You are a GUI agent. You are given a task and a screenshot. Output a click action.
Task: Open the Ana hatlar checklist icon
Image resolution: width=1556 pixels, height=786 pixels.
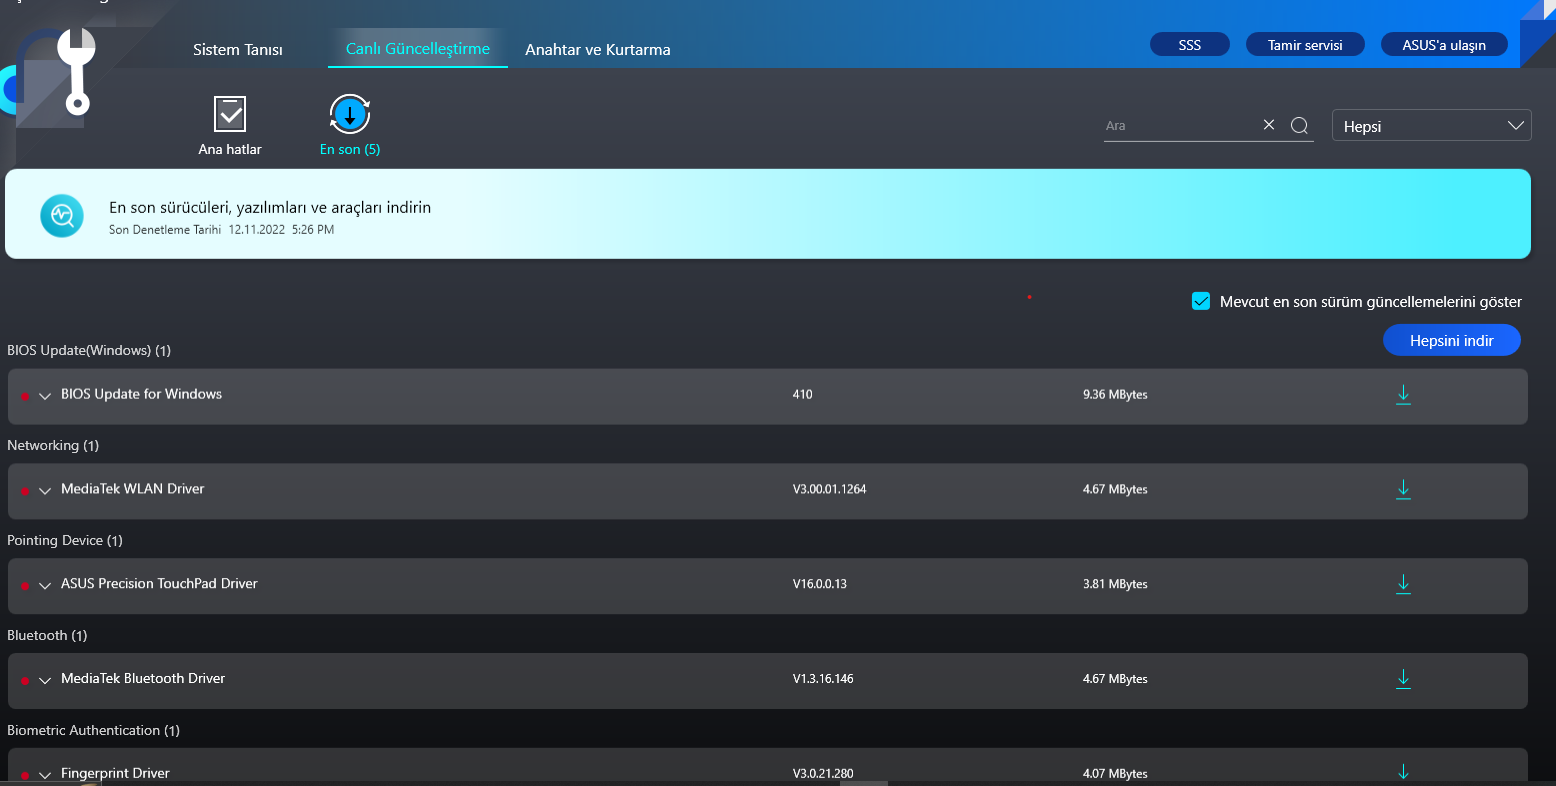click(230, 114)
